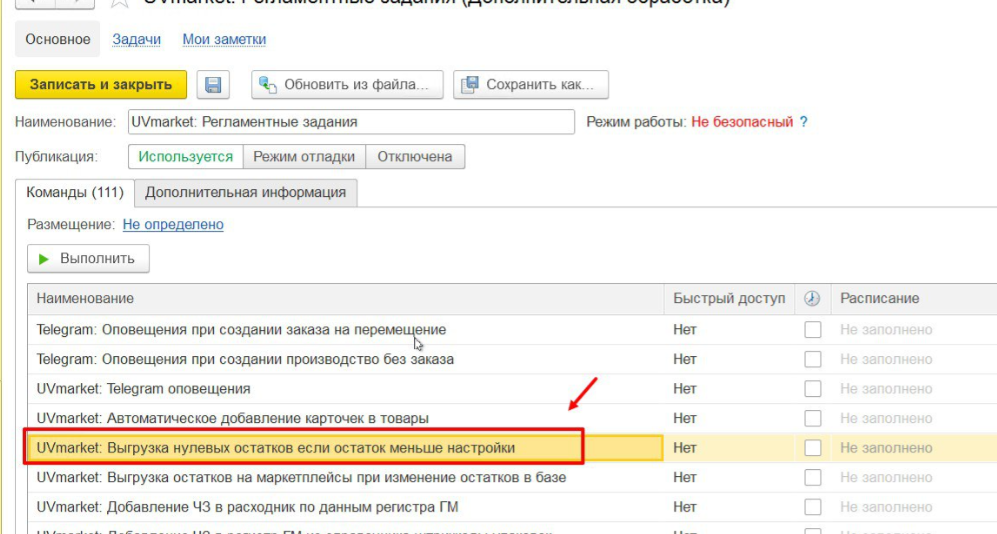Toggle schedule checkbox for Добавление ЧЗ в расходник row
The image size is (997, 534).
[813, 507]
